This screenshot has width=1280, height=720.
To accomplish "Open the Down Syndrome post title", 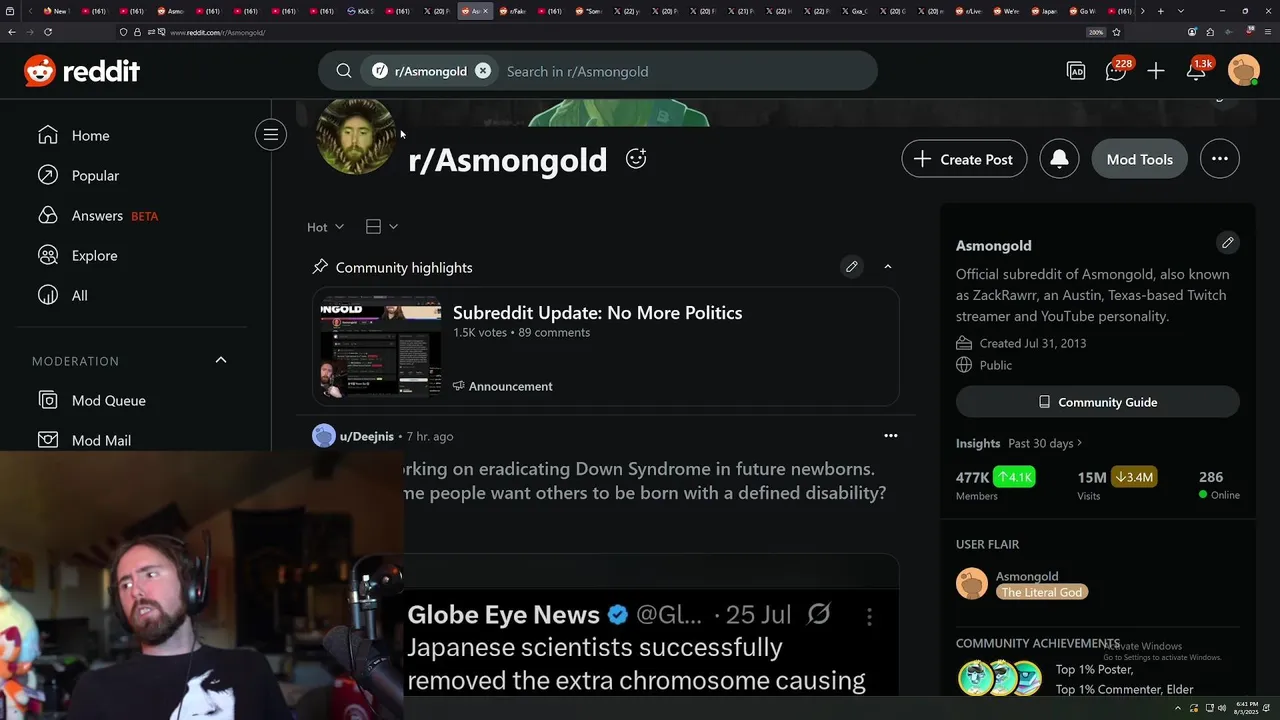I will tap(645, 481).
